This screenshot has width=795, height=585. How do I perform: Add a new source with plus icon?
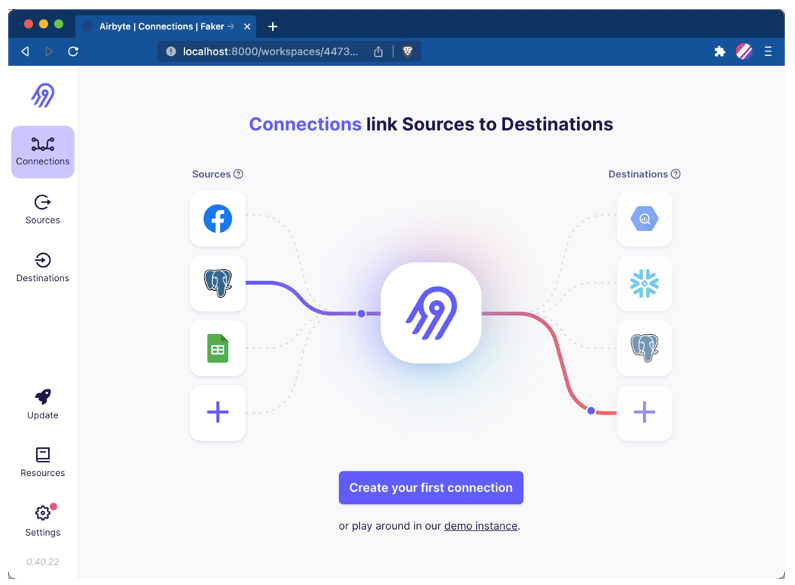click(x=218, y=412)
